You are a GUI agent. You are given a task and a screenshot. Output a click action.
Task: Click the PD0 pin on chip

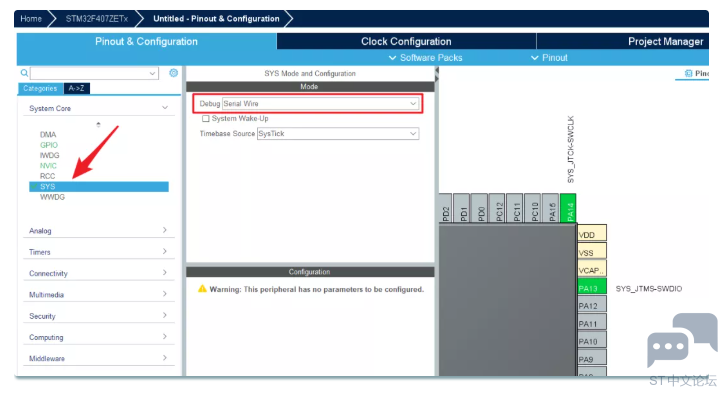point(480,208)
